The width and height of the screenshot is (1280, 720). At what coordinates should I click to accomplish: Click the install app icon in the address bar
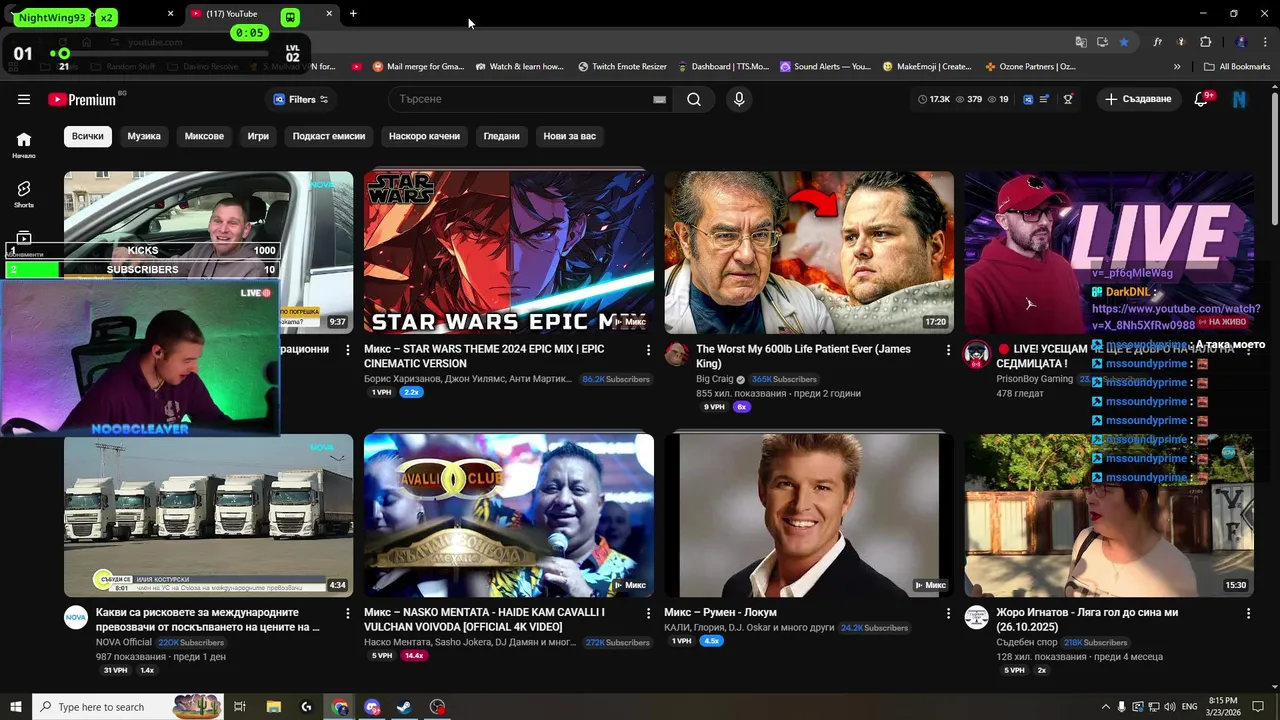[x=1102, y=42]
